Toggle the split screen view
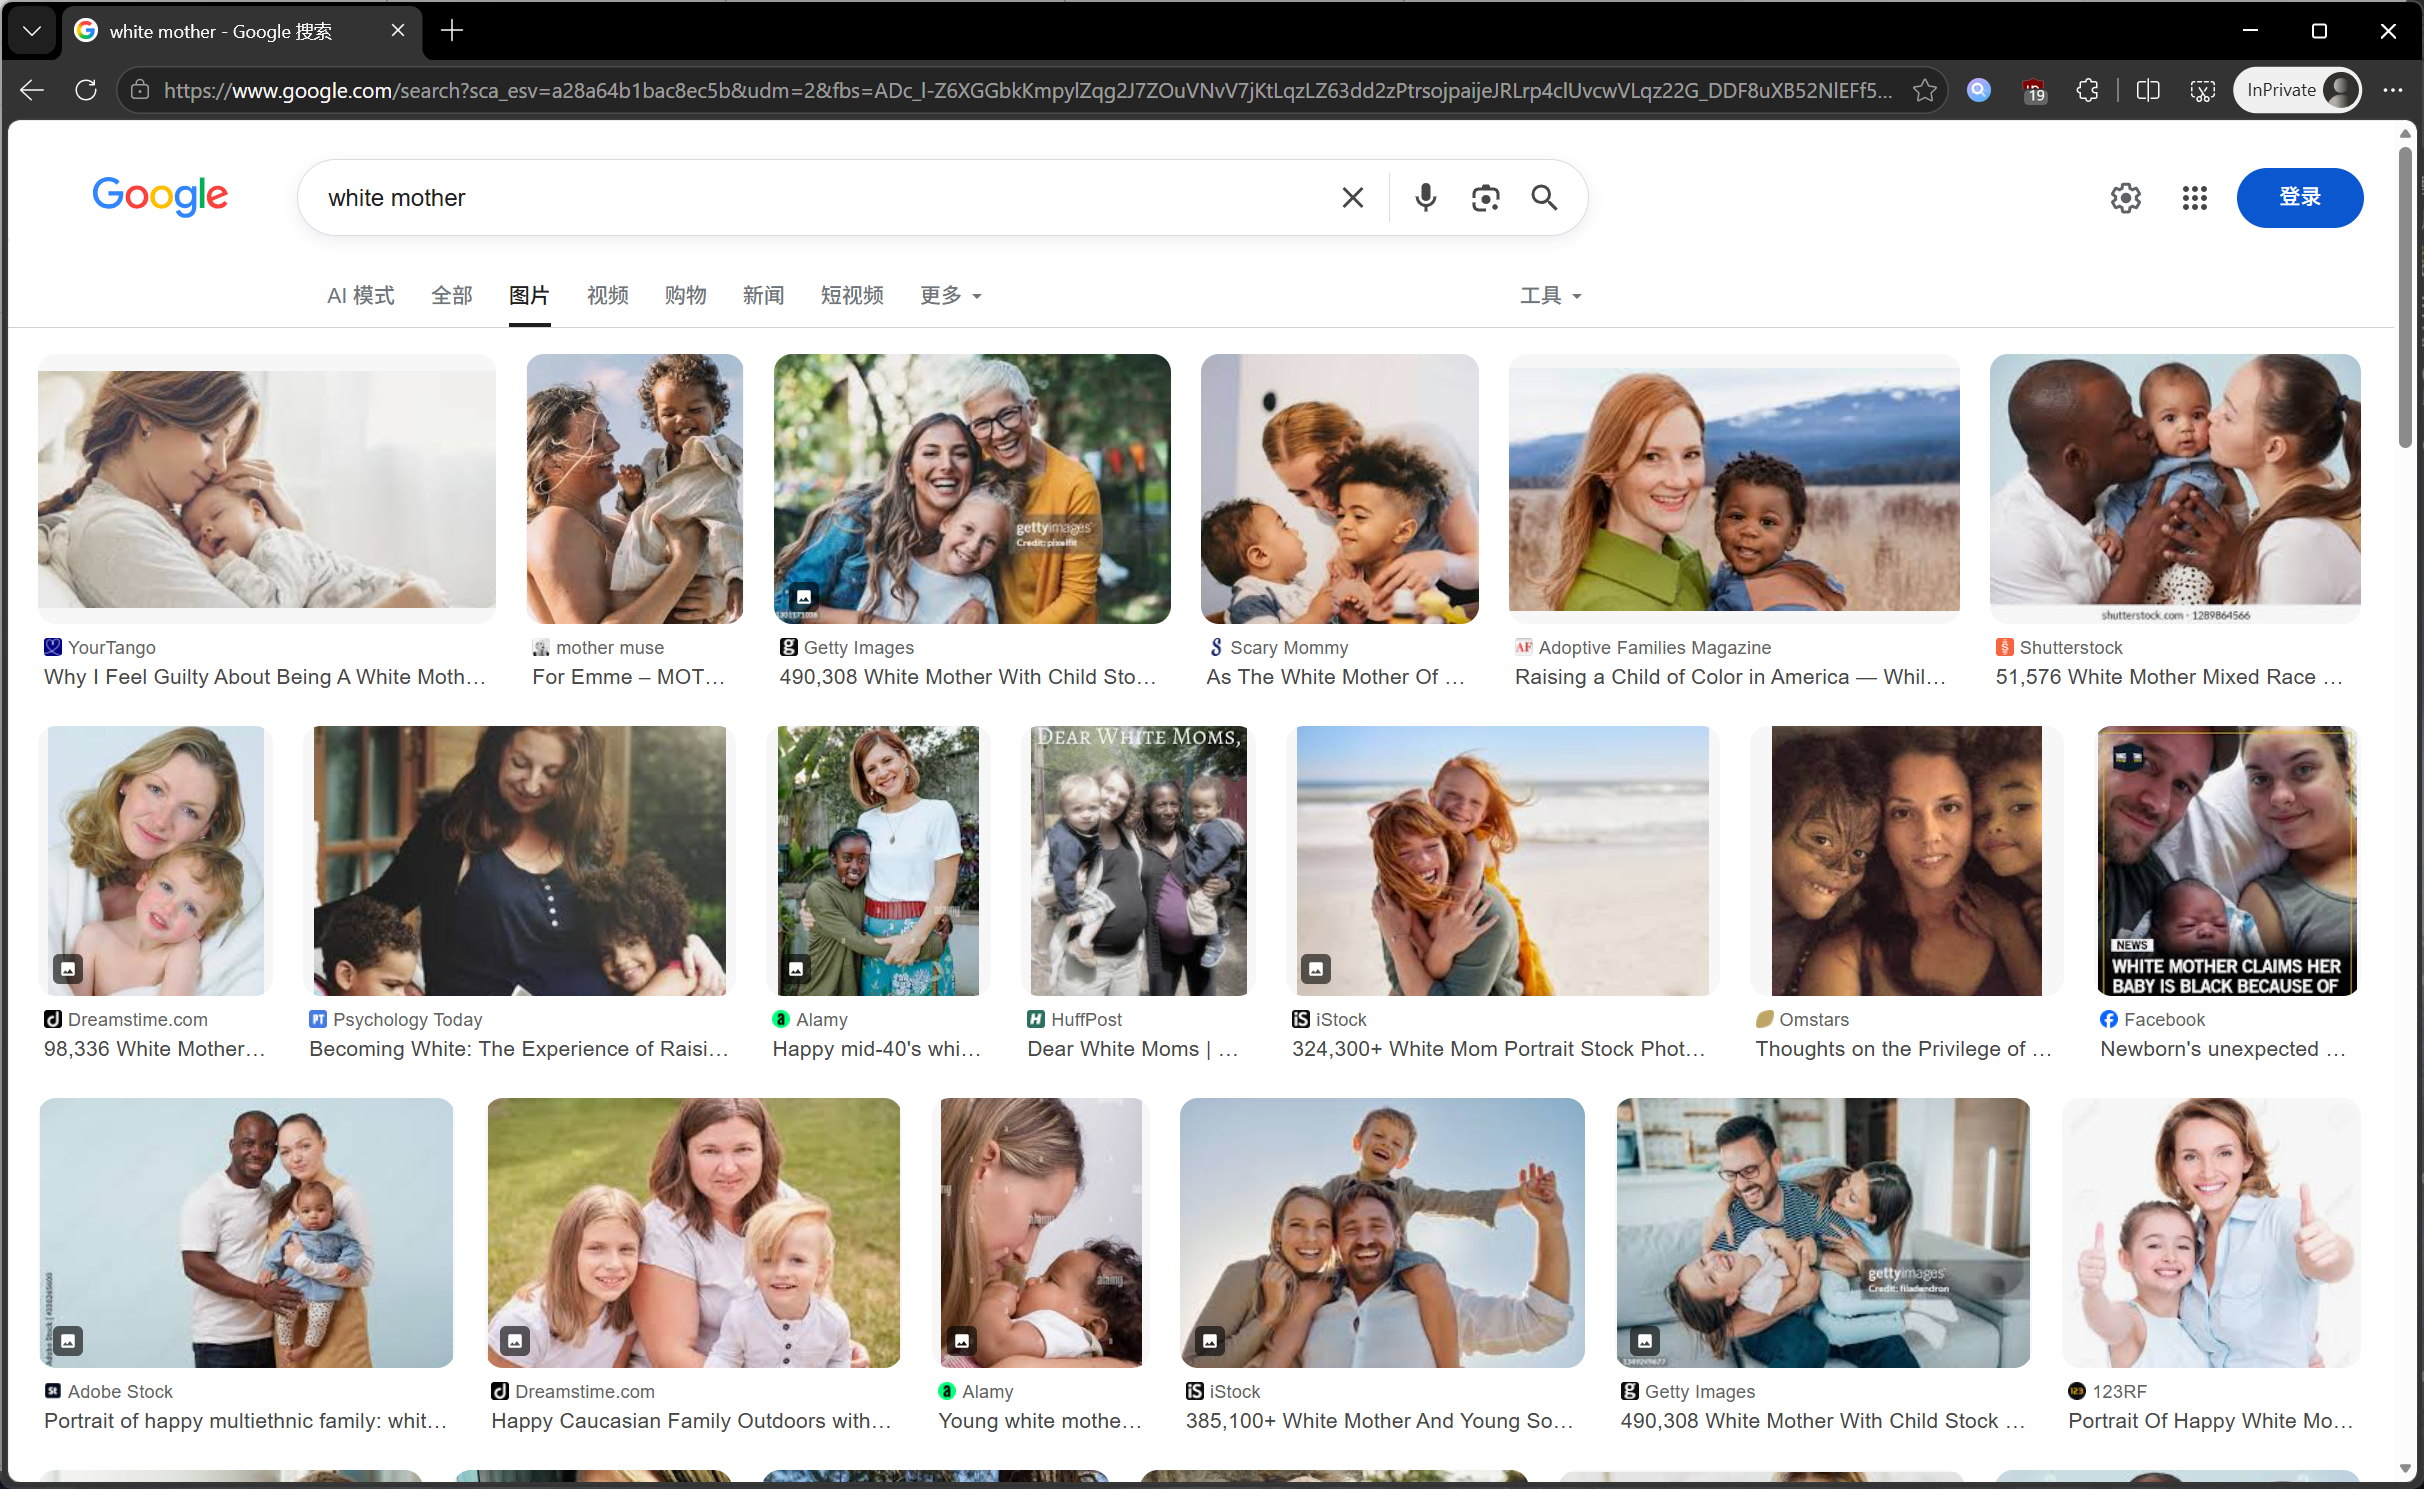 click(x=2148, y=90)
